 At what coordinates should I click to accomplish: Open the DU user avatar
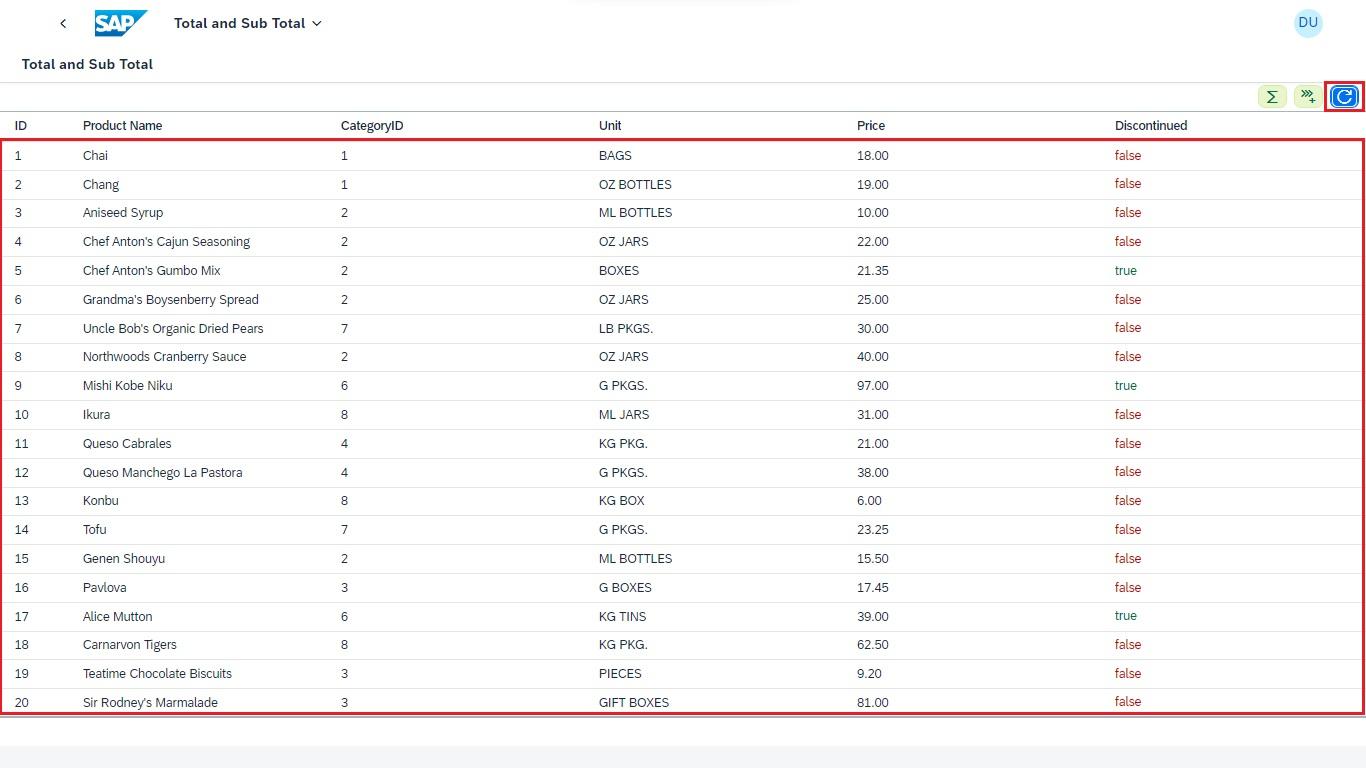coord(1307,23)
